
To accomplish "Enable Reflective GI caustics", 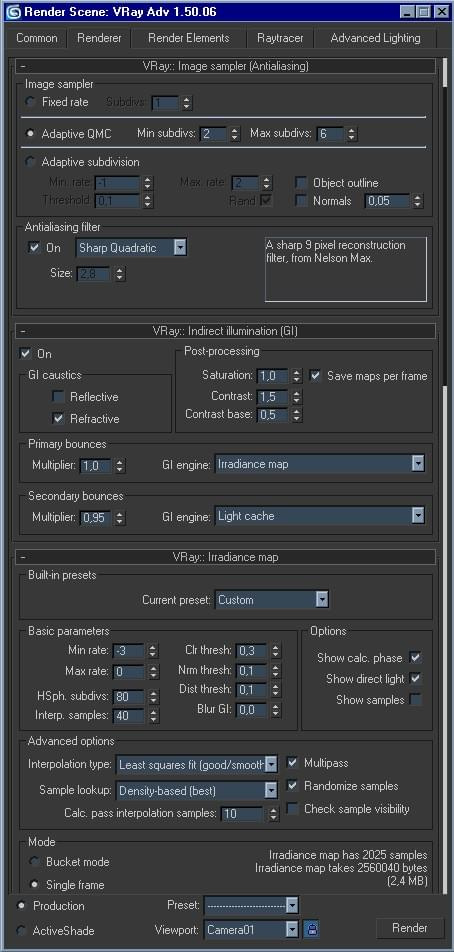I will (58, 396).
